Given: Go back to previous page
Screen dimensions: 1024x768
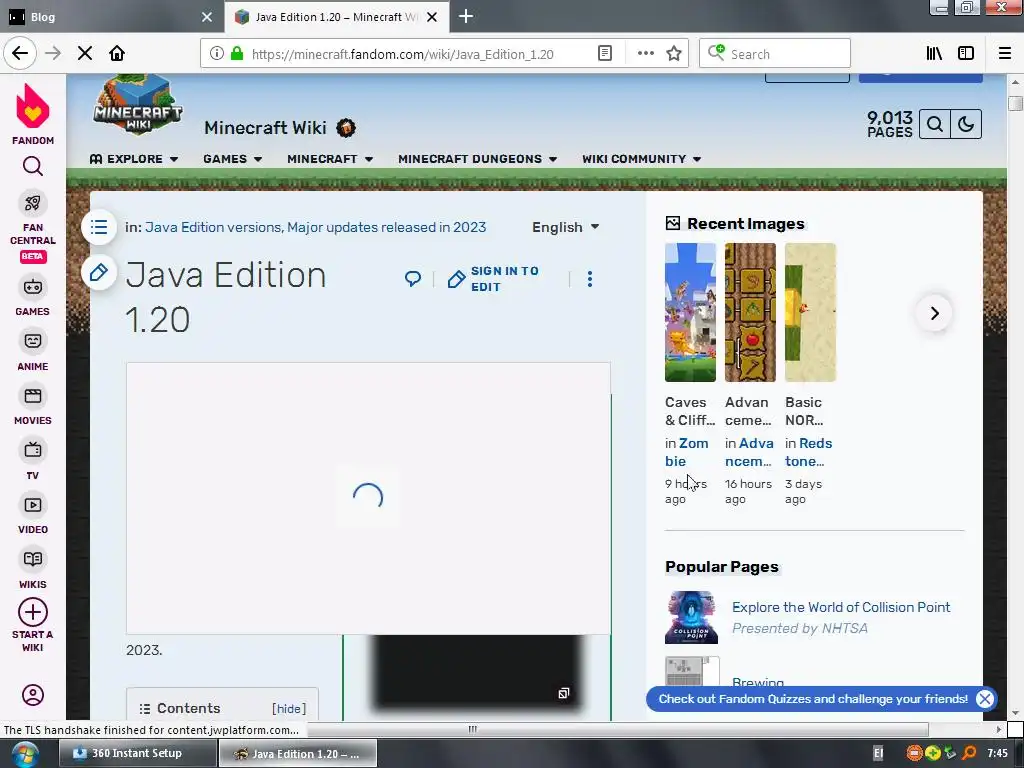Looking at the screenshot, I should coord(20,54).
